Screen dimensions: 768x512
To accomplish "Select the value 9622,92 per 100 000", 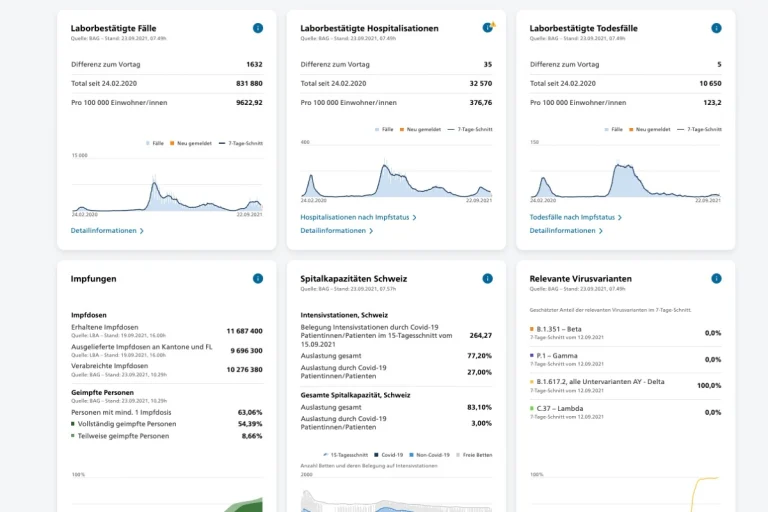I will (249, 102).
